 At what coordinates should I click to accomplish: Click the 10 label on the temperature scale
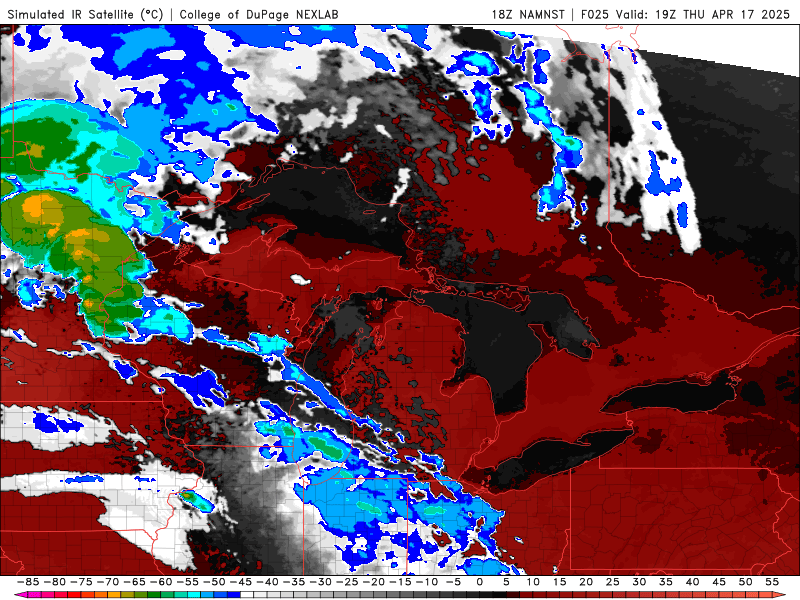pyautogui.click(x=533, y=582)
